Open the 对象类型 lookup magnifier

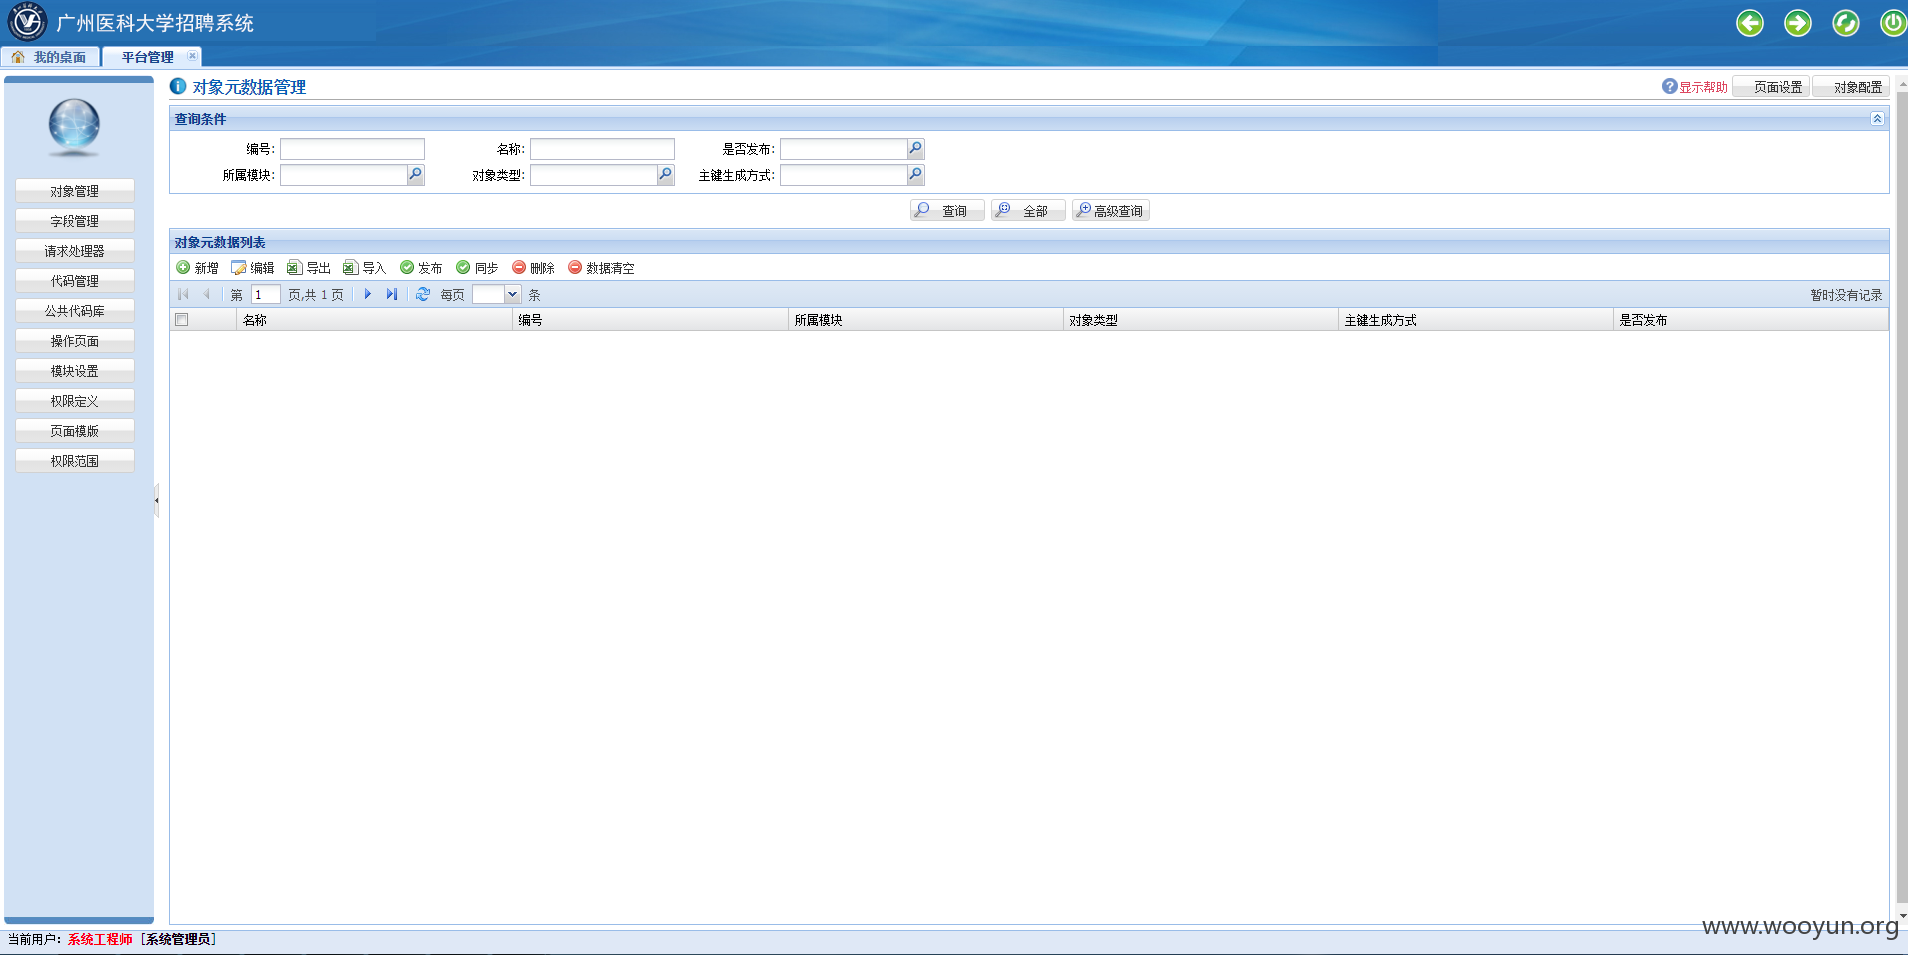click(665, 175)
